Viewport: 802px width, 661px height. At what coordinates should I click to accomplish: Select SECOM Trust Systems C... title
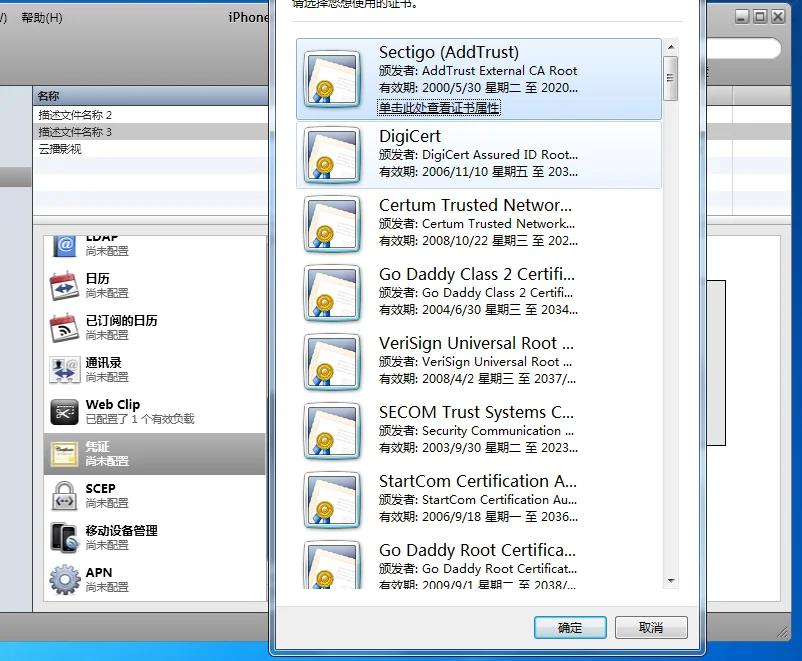pyautogui.click(x=476, y=412)
